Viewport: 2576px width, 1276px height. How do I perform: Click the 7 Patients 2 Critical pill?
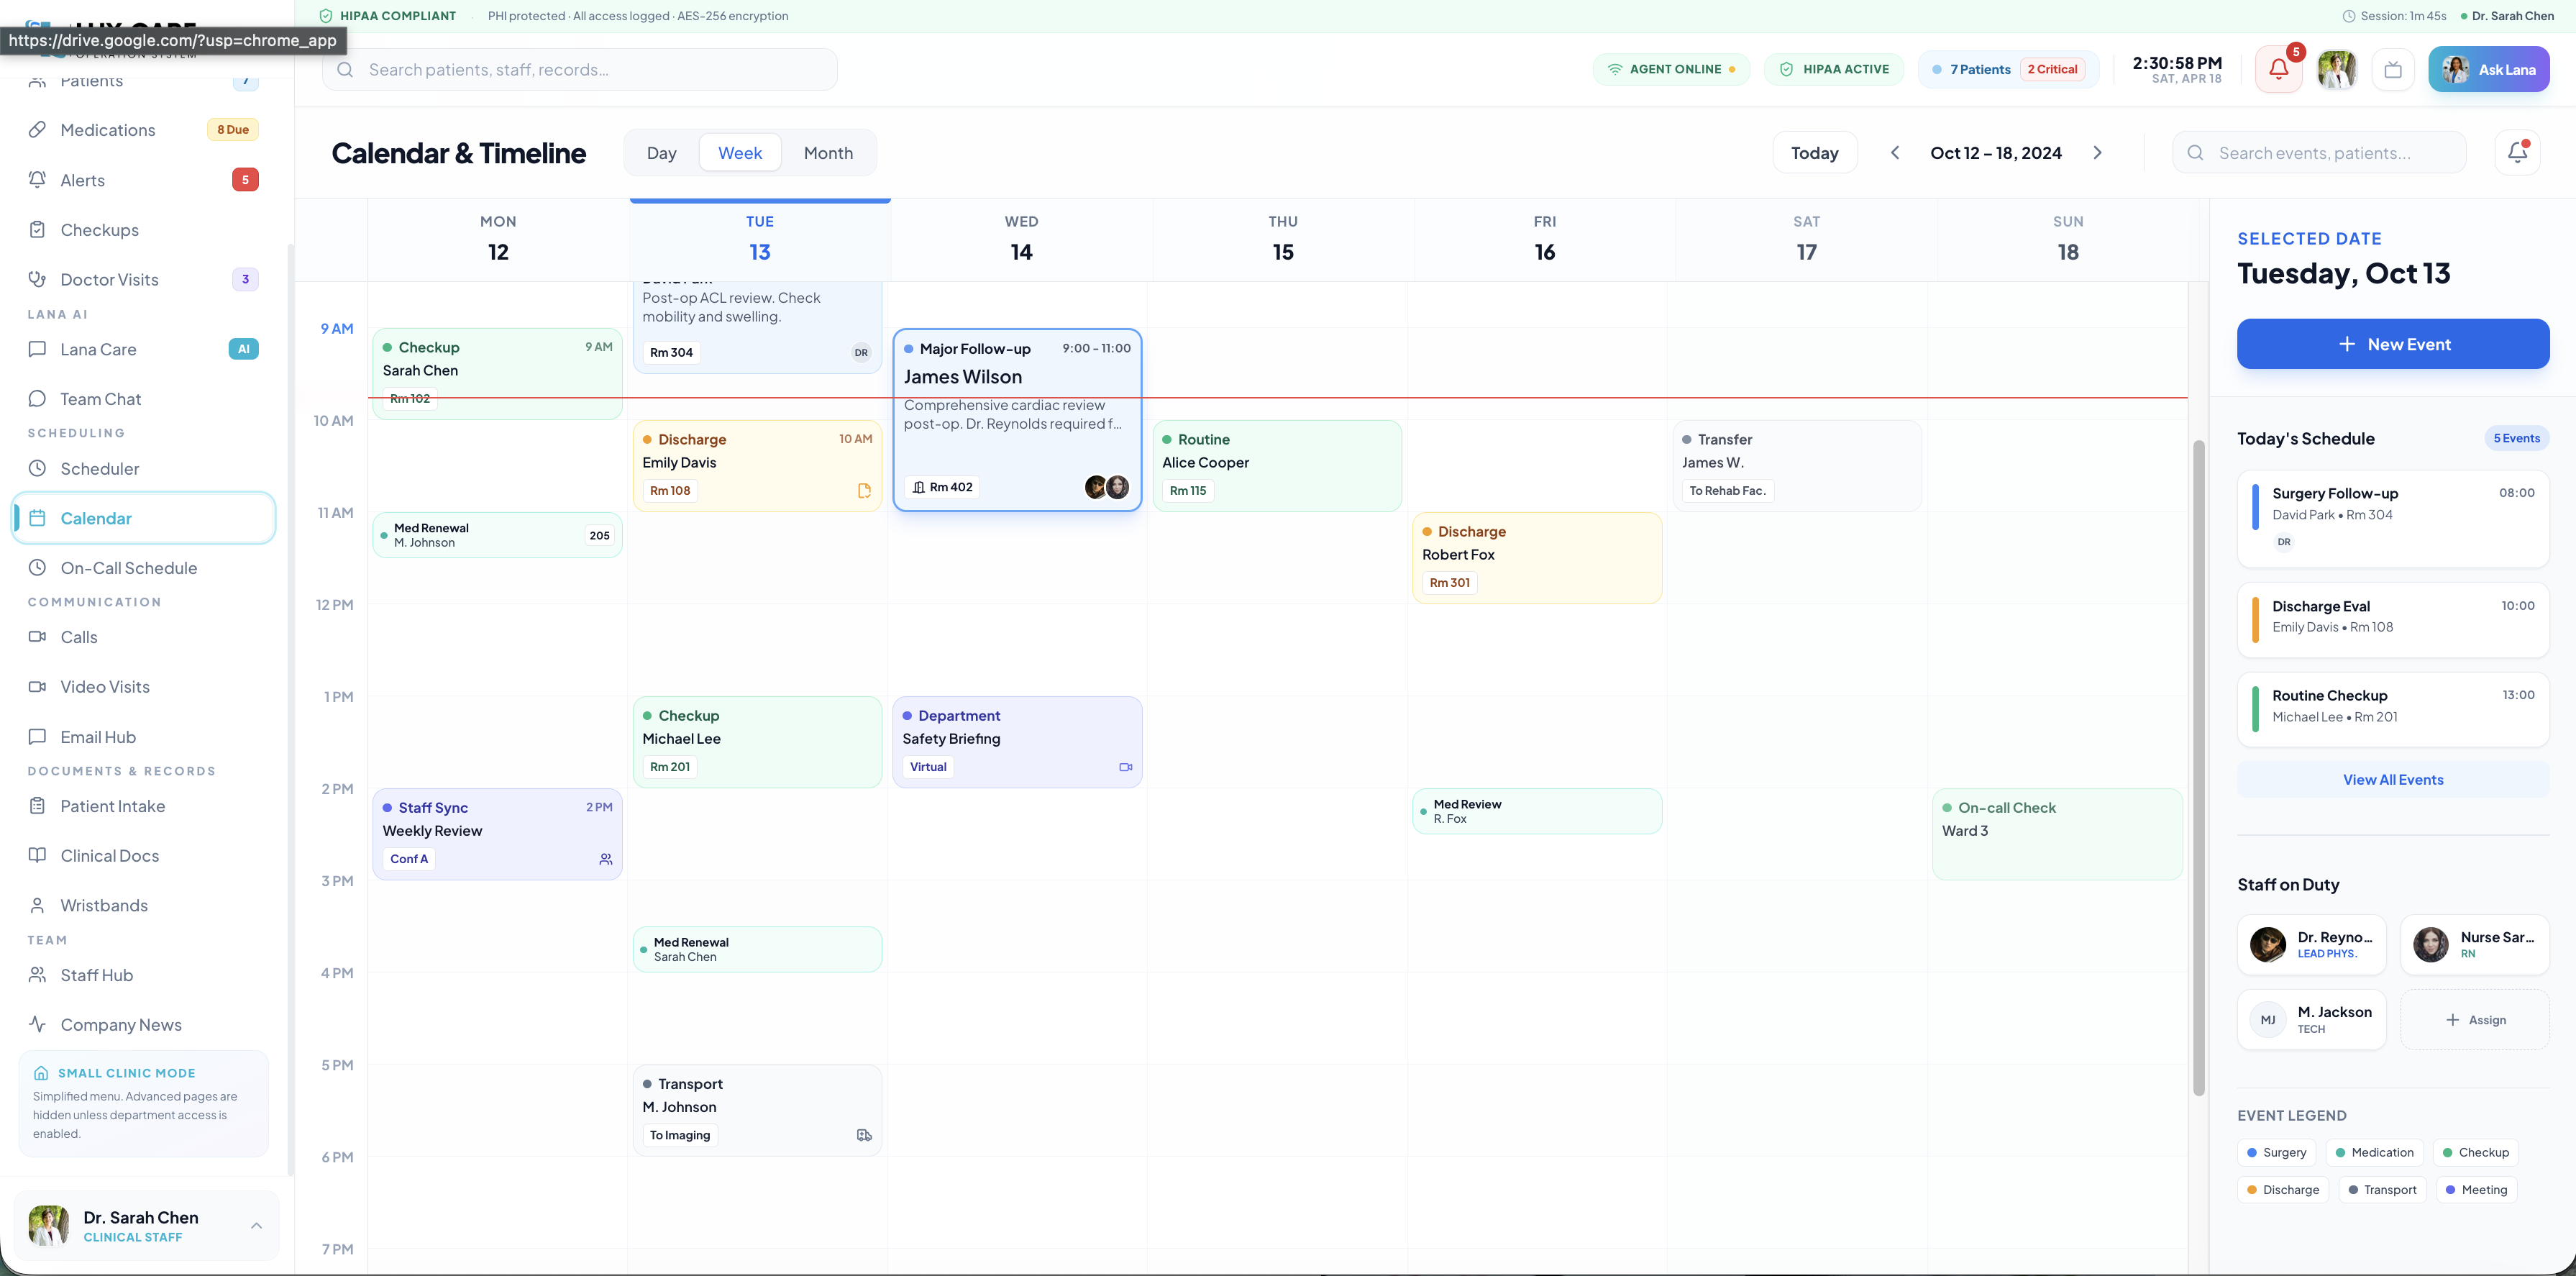click(x=2008, y=69)
